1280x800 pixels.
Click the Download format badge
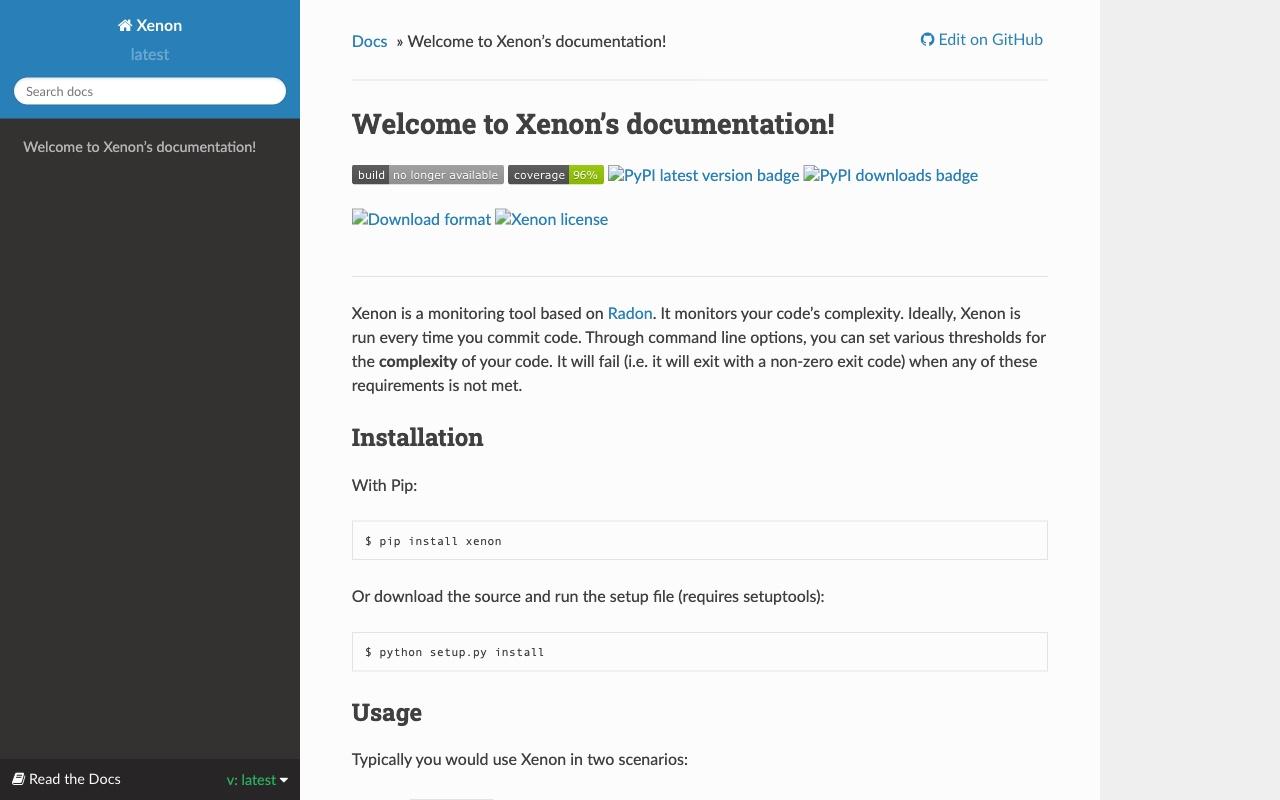point(421,219)
